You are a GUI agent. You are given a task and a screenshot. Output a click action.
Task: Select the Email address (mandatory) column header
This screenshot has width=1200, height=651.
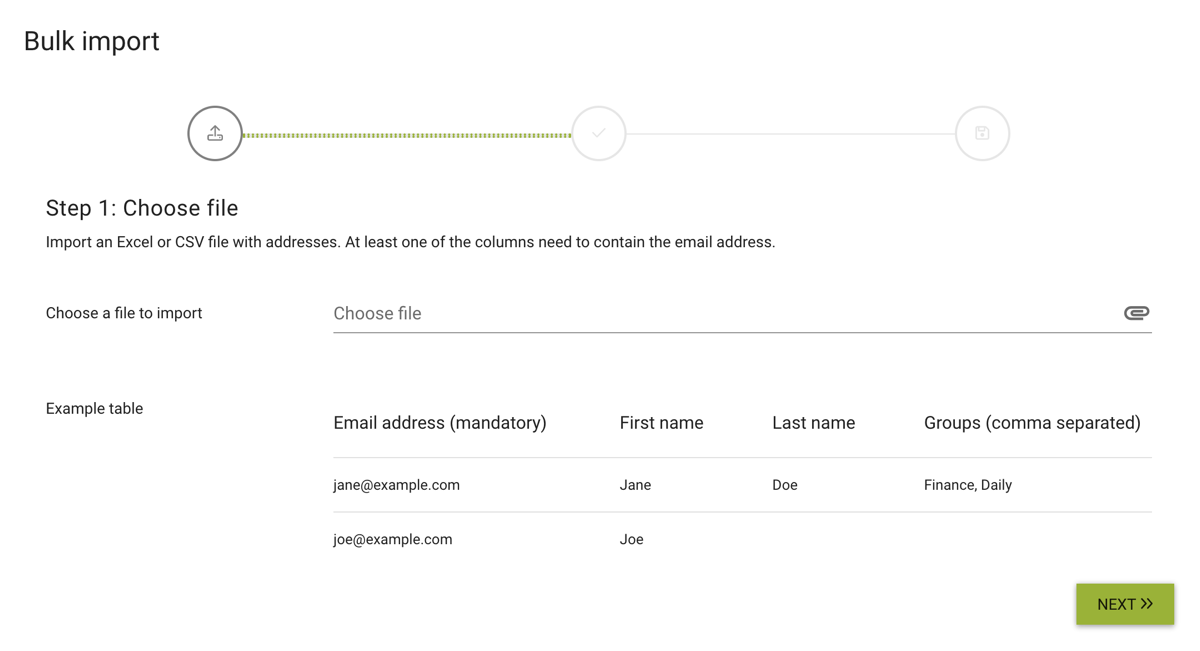440,423
